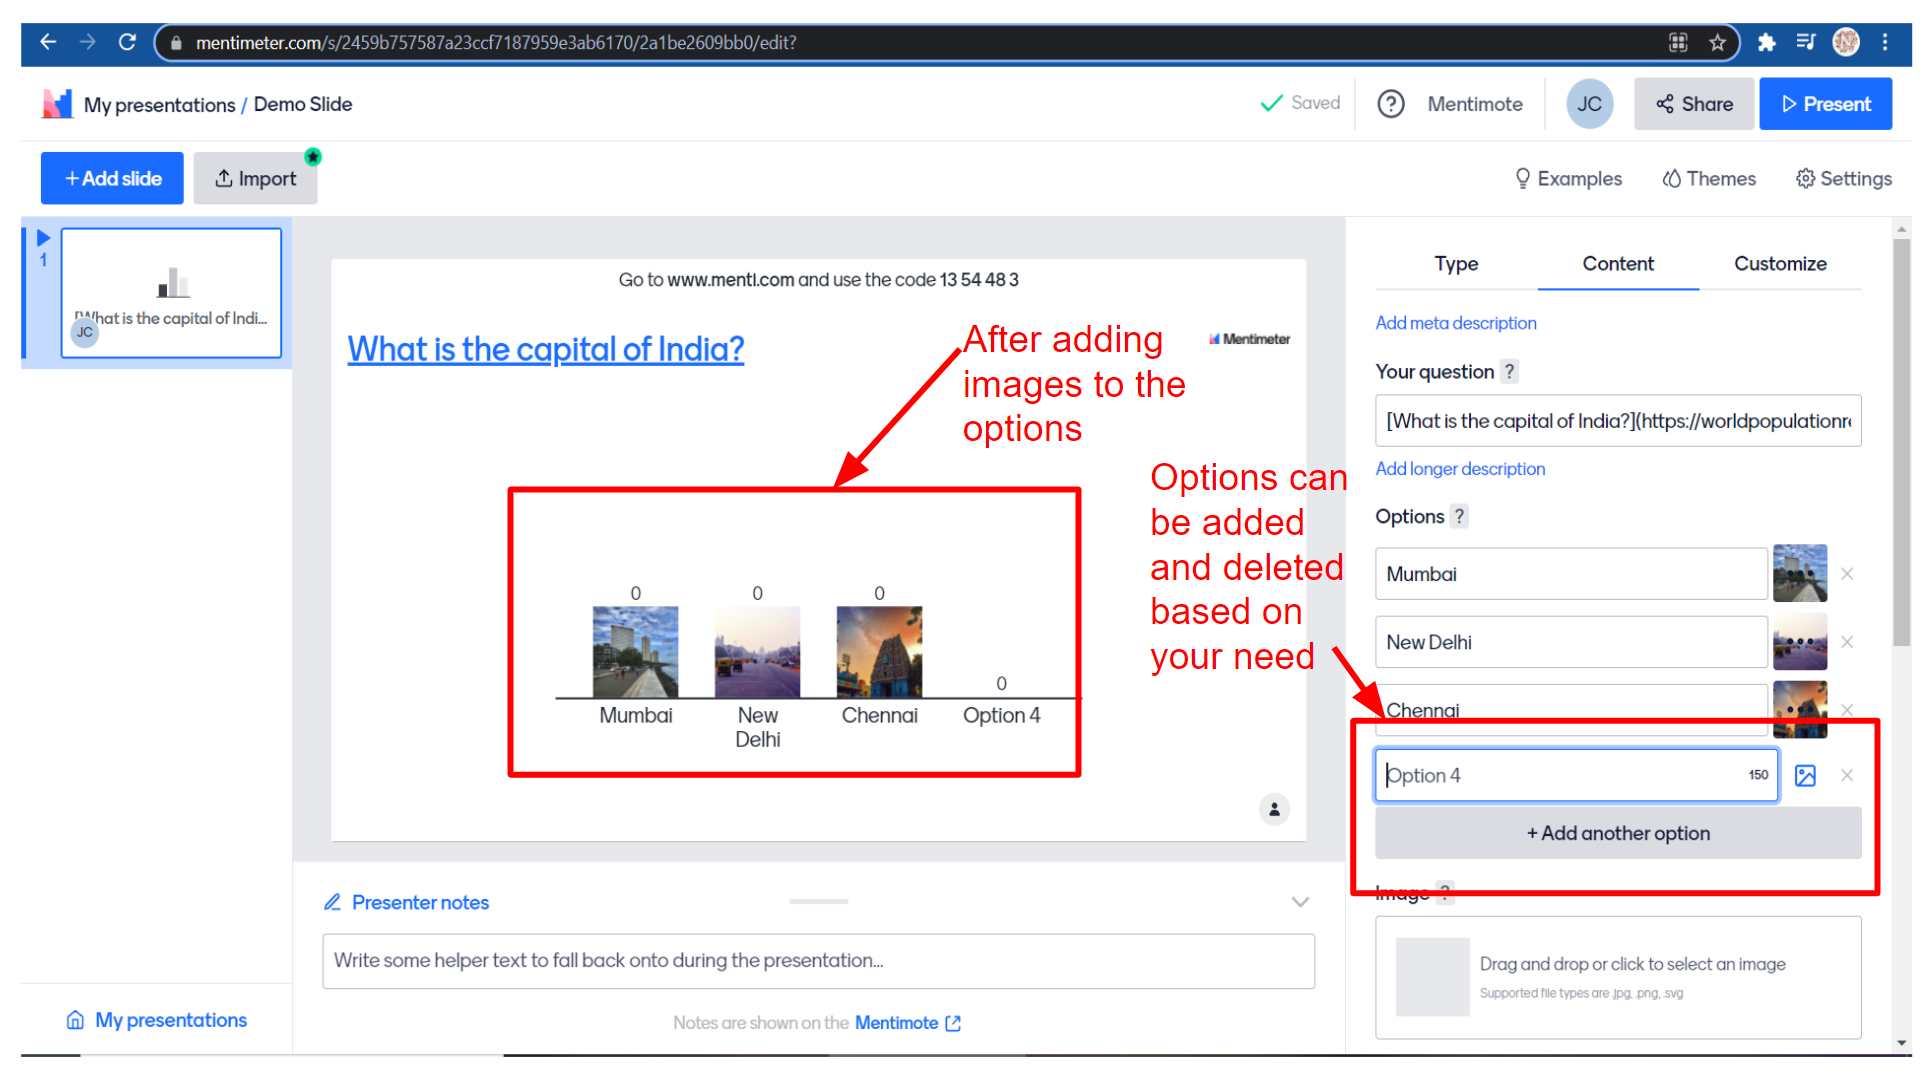
Task: Open the Customize tab
Action: pos(1779,264)
